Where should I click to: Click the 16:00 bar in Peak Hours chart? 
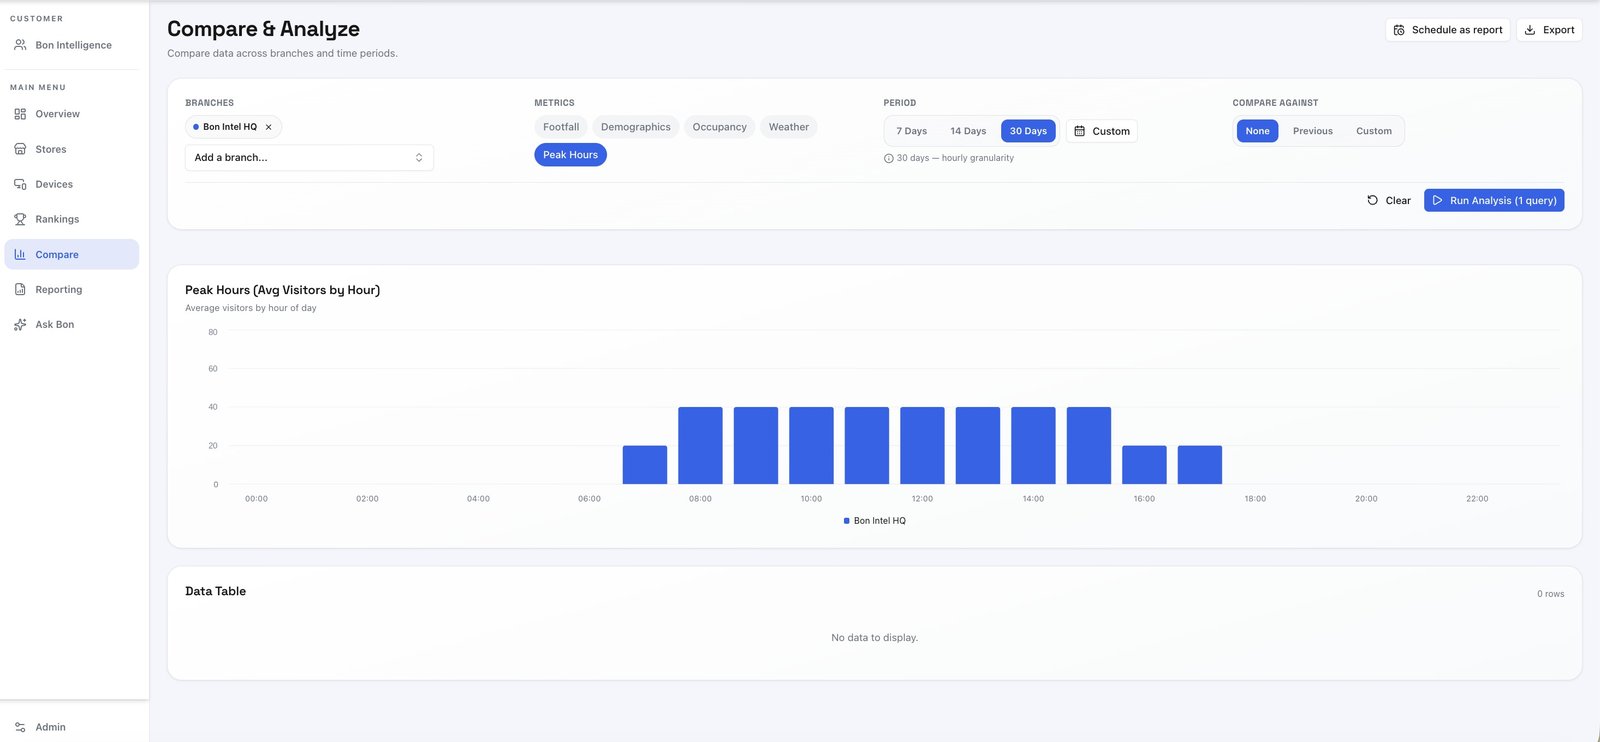(x=1144, y=465)
